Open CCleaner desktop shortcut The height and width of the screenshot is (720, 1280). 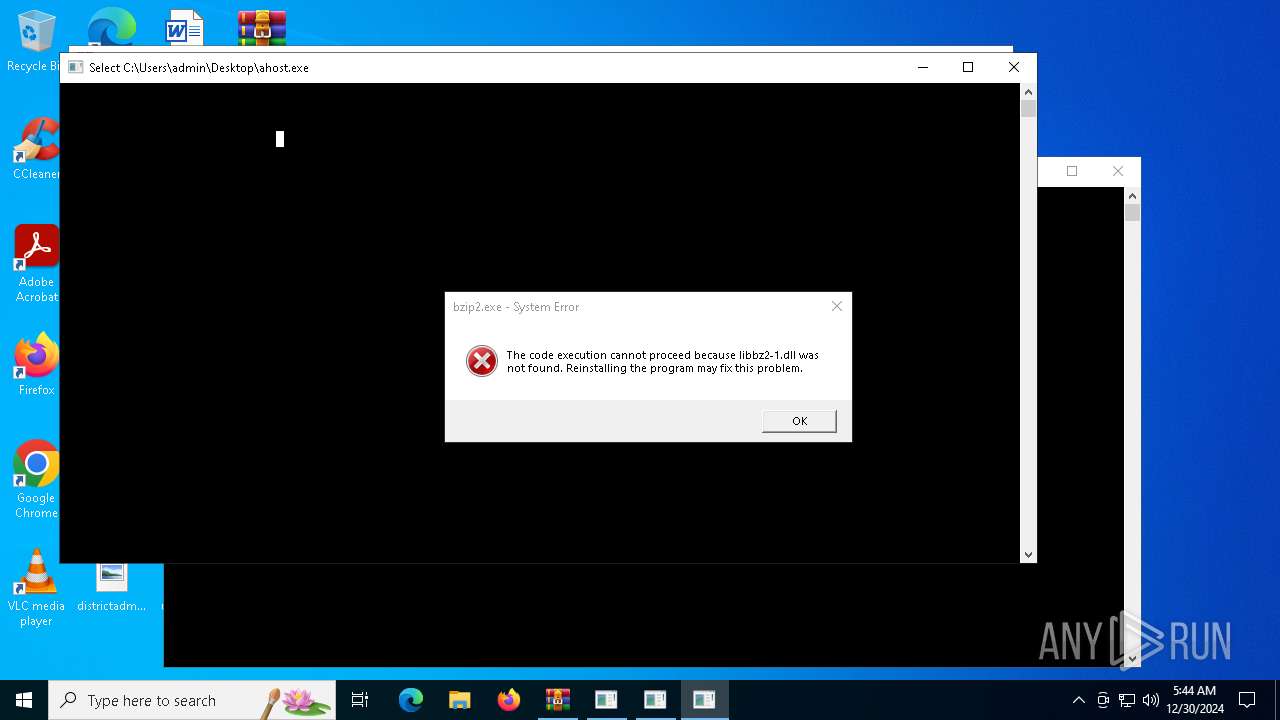(36, 149)
